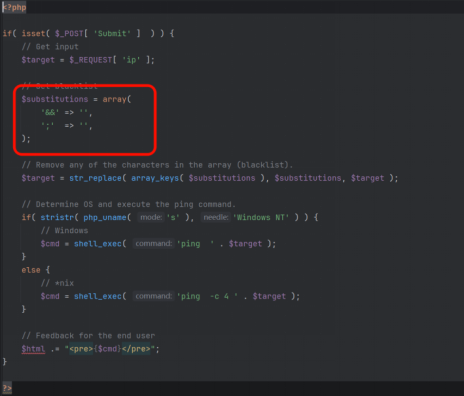Select the 'Windows NT' string
The image size is (464, 396).
(x=261, y=217)
